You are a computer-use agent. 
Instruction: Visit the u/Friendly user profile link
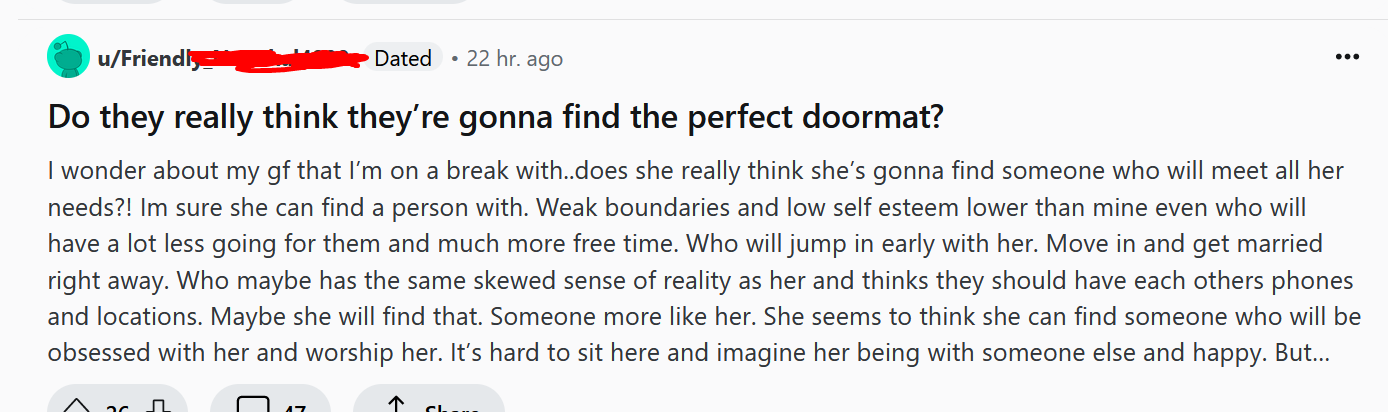tap(148, 58)
